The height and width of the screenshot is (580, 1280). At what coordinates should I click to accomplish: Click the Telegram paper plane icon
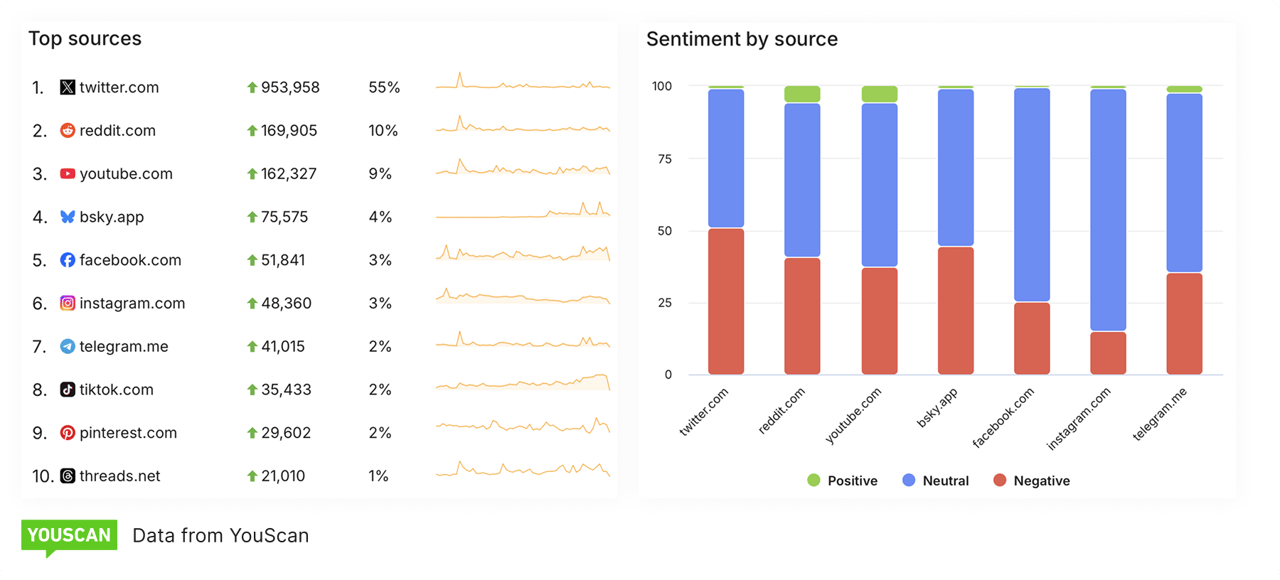coord(67,346)
